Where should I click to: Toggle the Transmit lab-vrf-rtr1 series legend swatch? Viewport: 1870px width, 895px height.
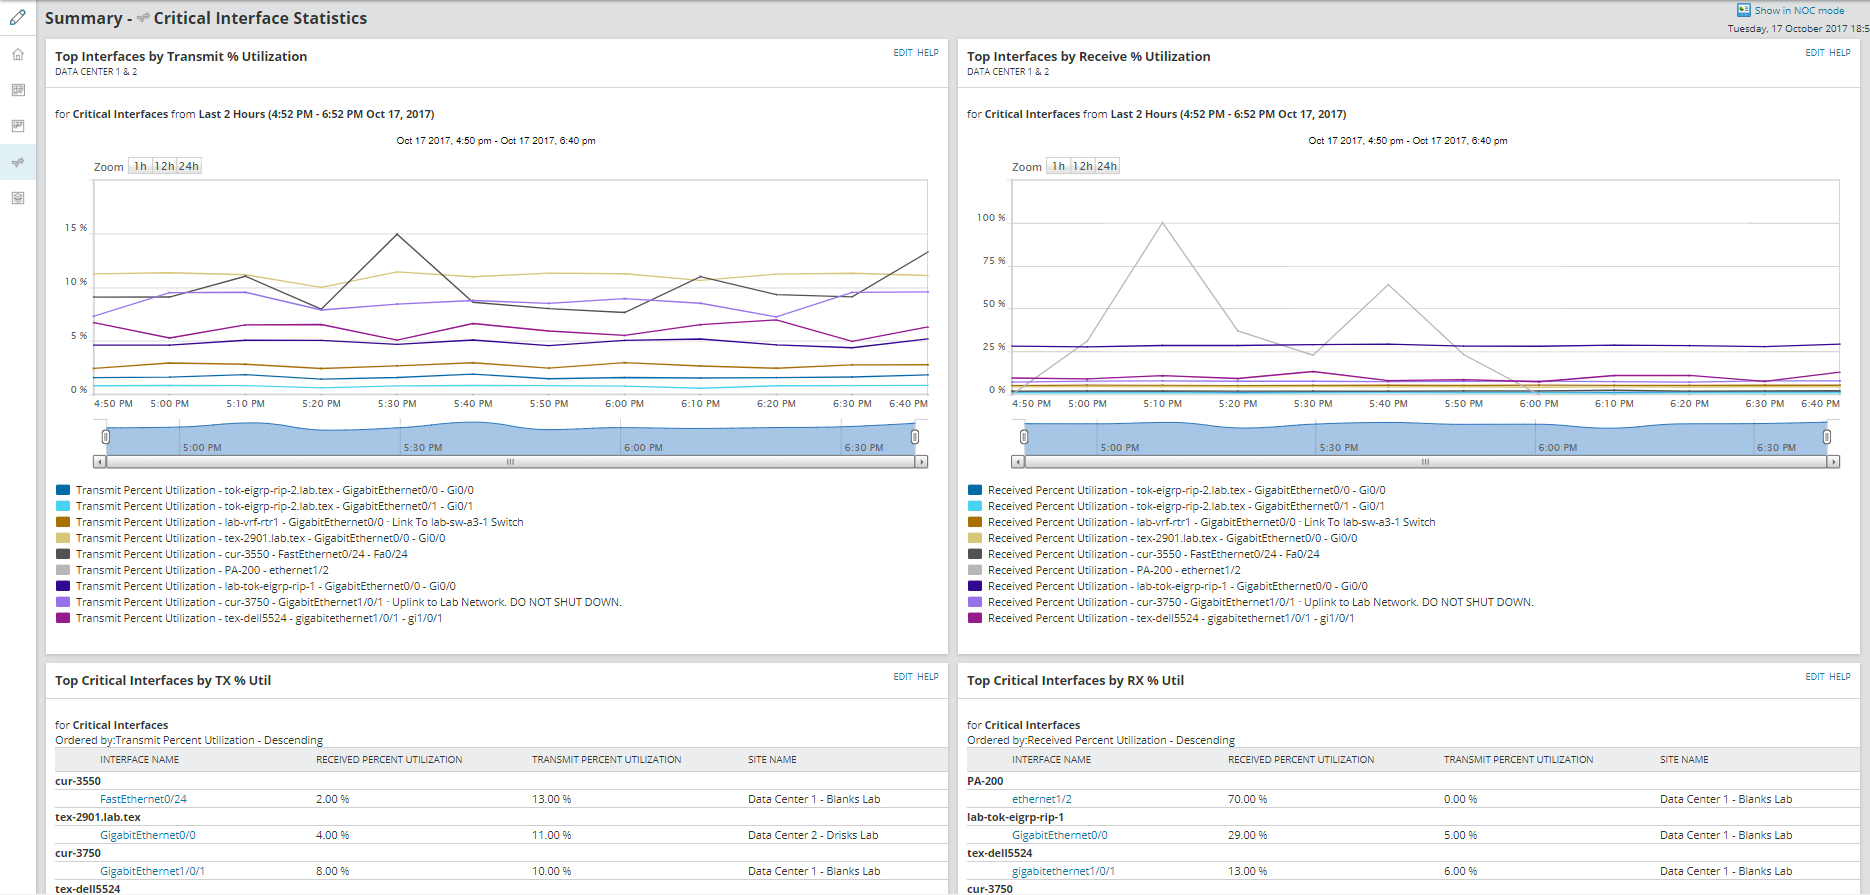tap(63, 522)
